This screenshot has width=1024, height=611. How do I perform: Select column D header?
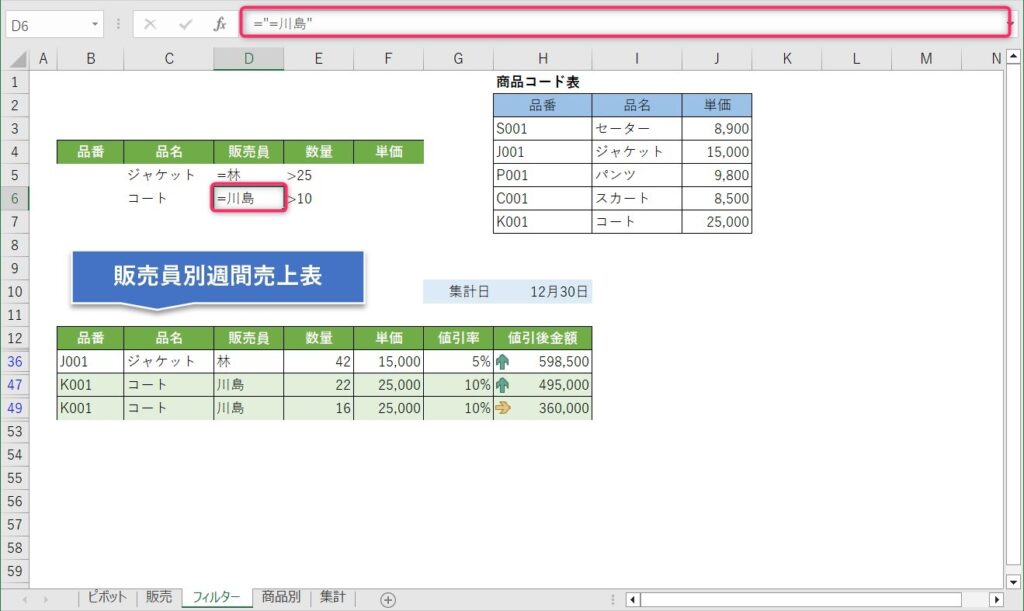pyautogui.click(x=248, y=60)
